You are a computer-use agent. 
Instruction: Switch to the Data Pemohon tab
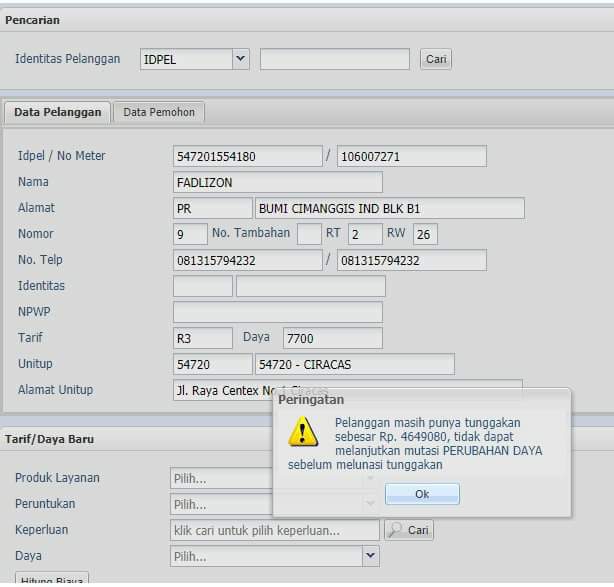click(x=159, y=112)
